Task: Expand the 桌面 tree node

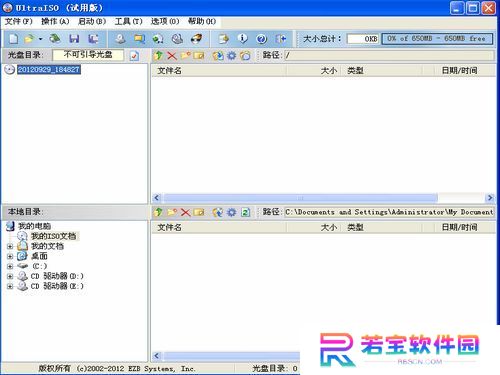Action: click(10, 257)
